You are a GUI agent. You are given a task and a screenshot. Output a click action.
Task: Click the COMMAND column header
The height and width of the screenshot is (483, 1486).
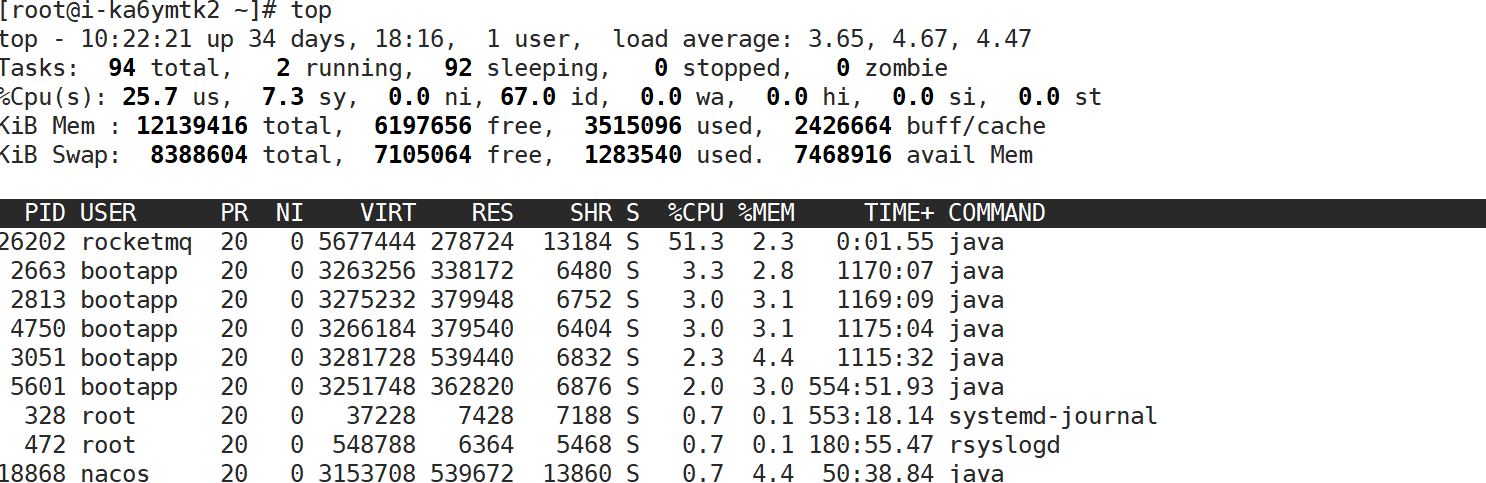pyautogui.click(x=996, y=213)
